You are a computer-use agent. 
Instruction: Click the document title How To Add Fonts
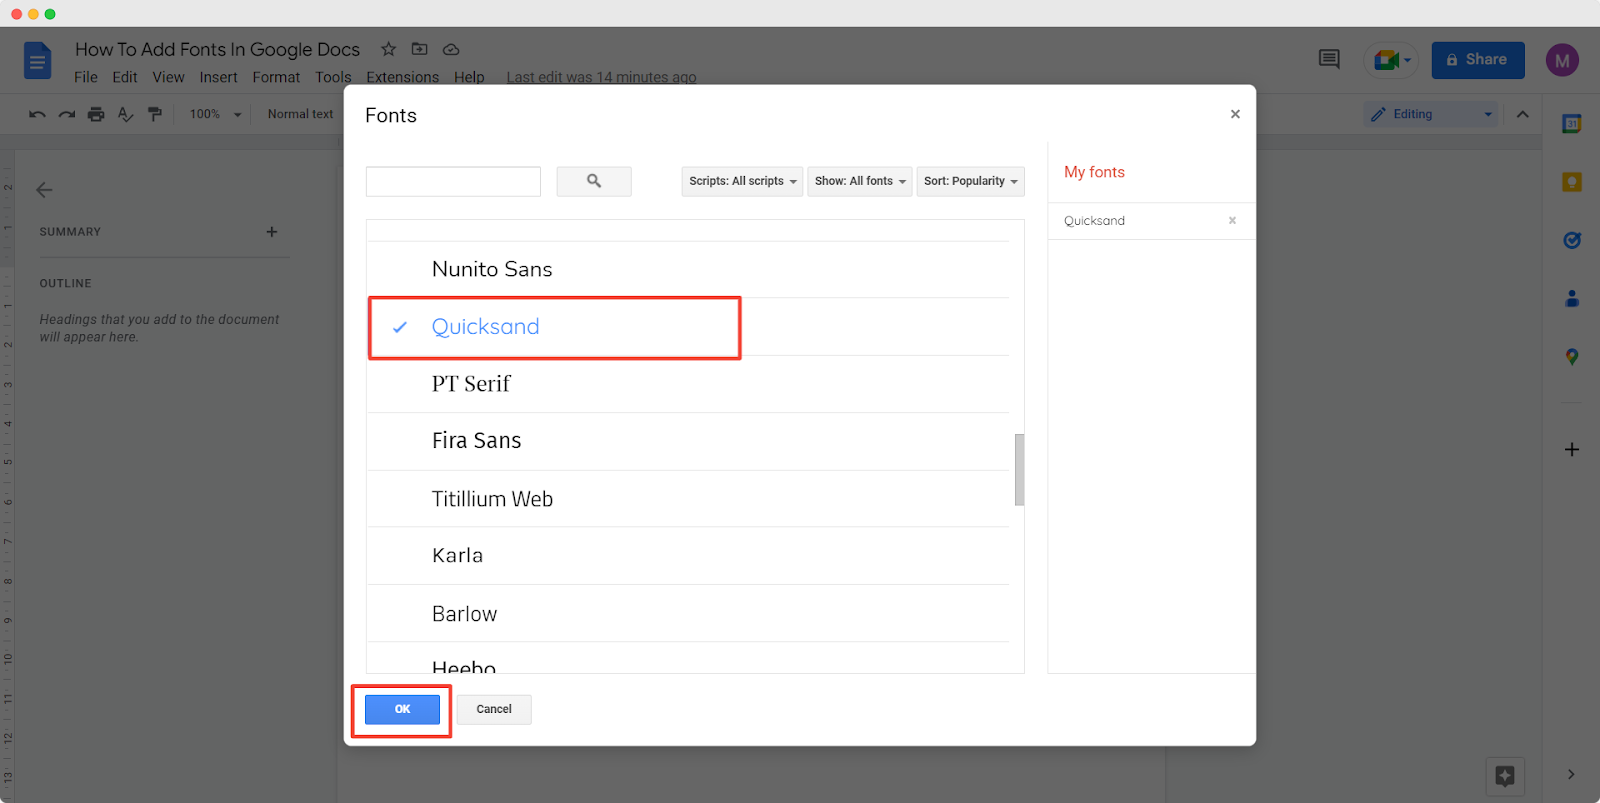tap(217, 49)
